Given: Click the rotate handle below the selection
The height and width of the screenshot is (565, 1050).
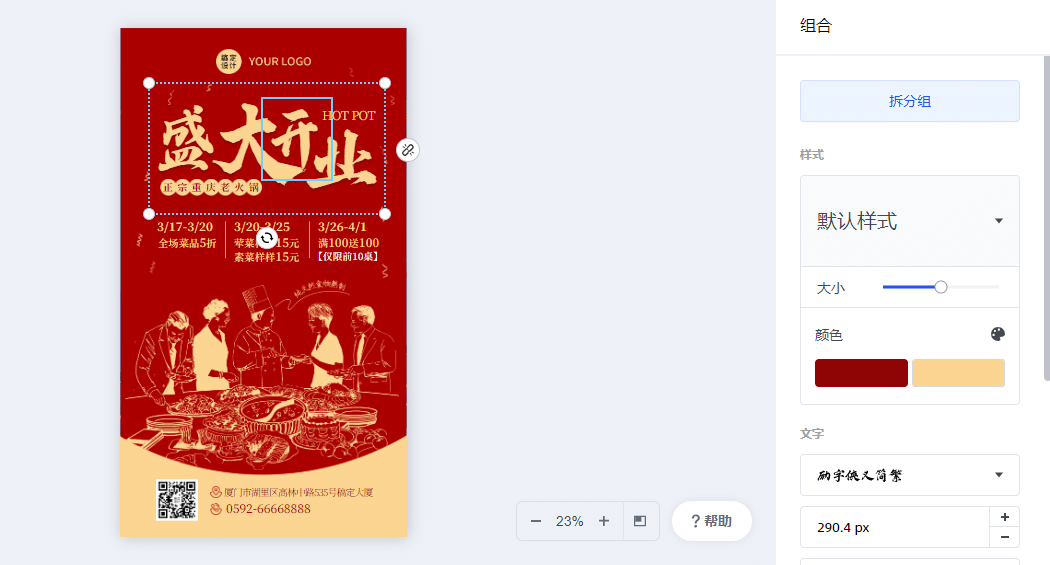Looking at the screenshot, I should pyautogui.click(x=267, y=238).
